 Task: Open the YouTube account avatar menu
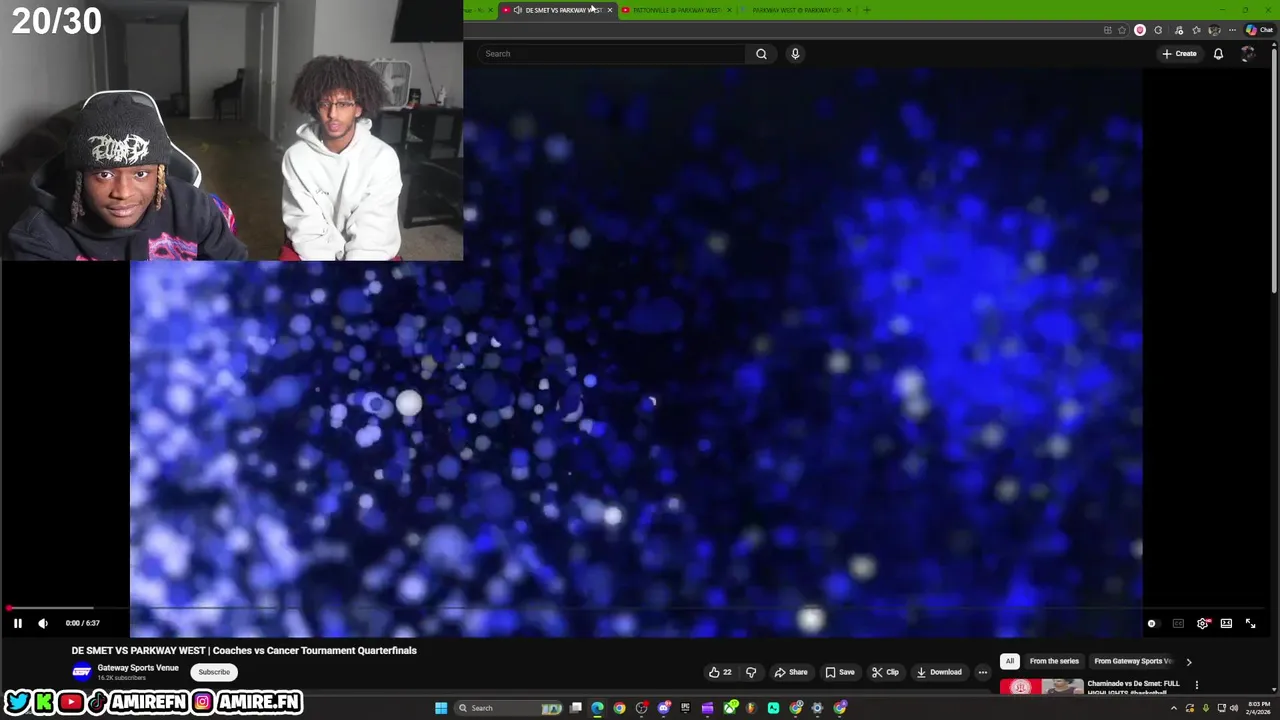[x=1247, y=54]
